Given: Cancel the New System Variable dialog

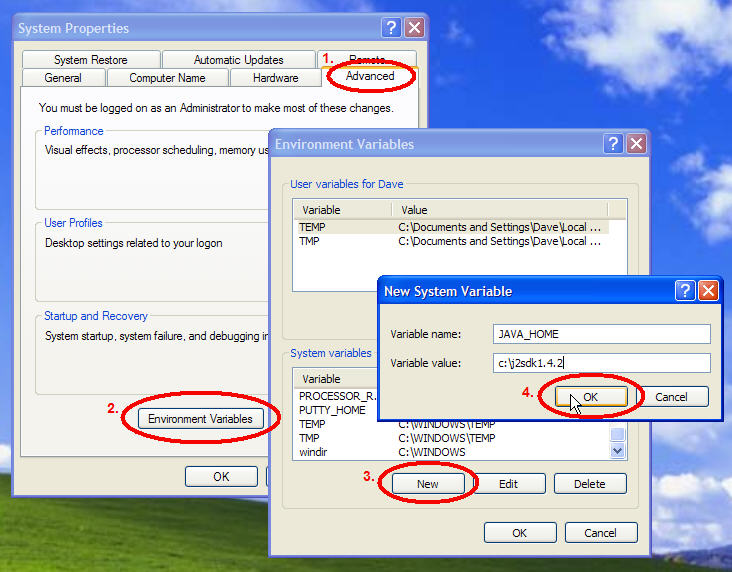Looking at the screenshot, I should (x=671, y=397).
